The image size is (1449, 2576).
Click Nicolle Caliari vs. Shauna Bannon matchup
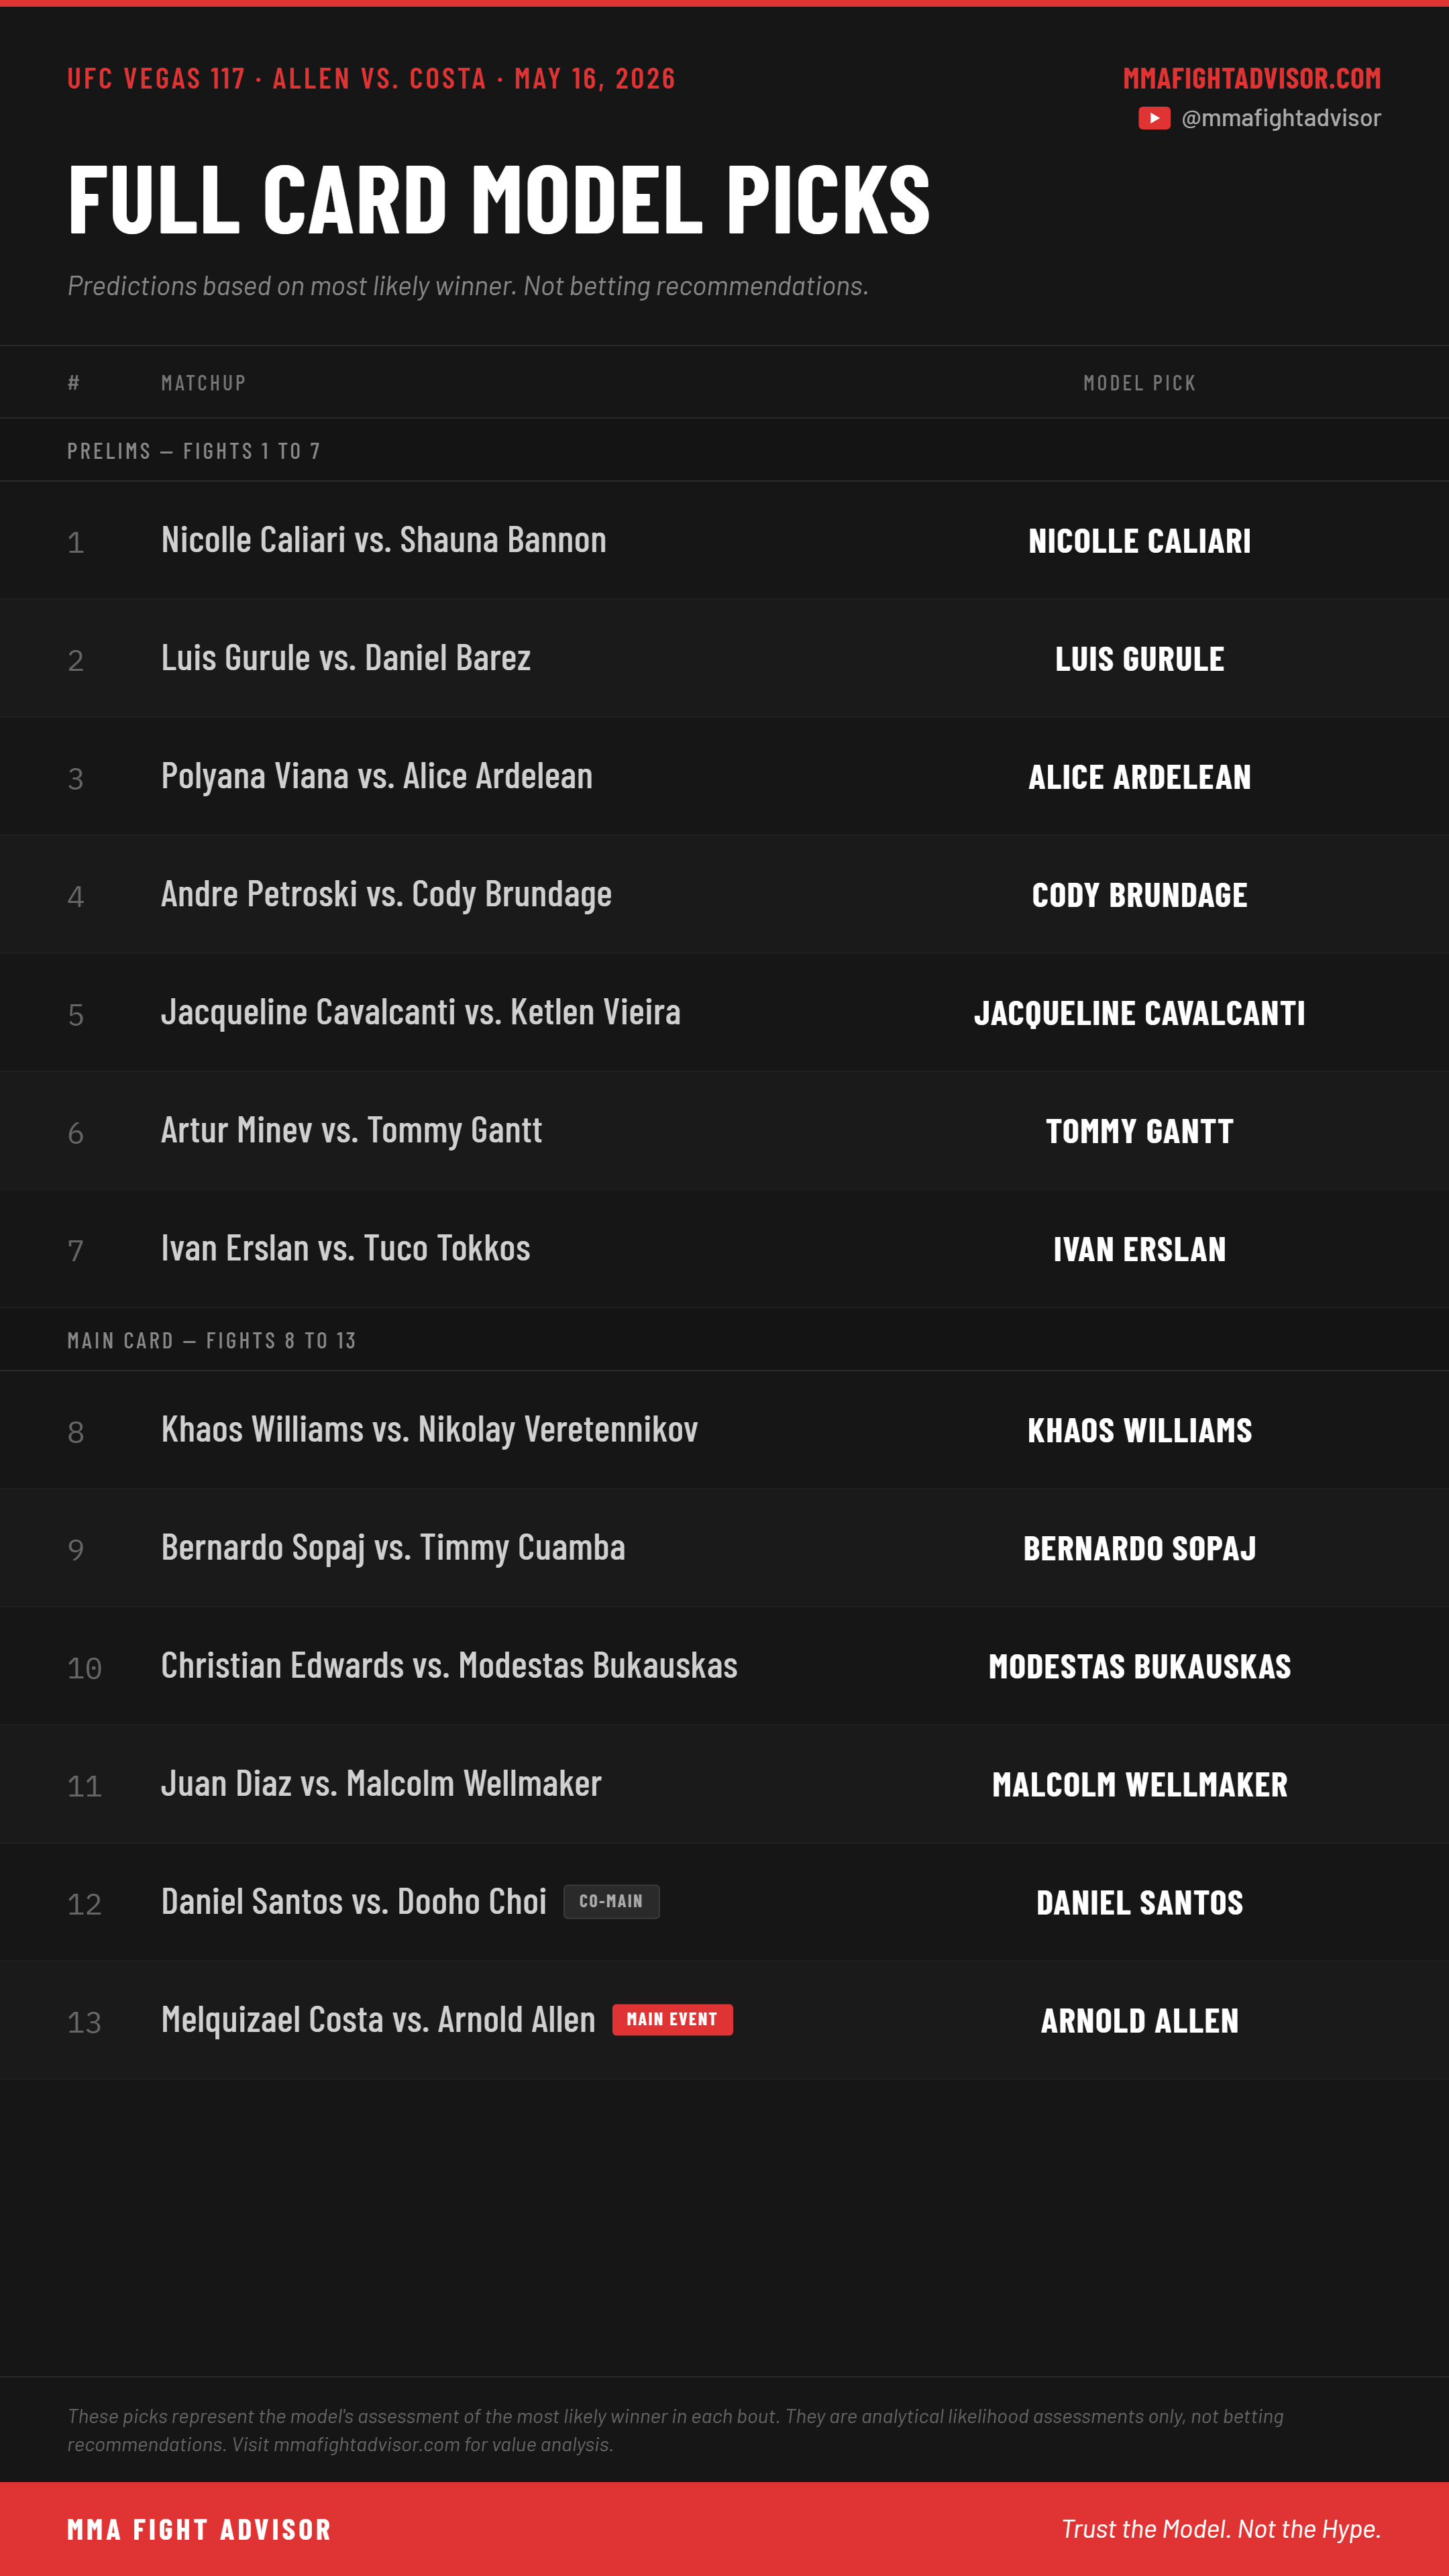pos(384,540)
